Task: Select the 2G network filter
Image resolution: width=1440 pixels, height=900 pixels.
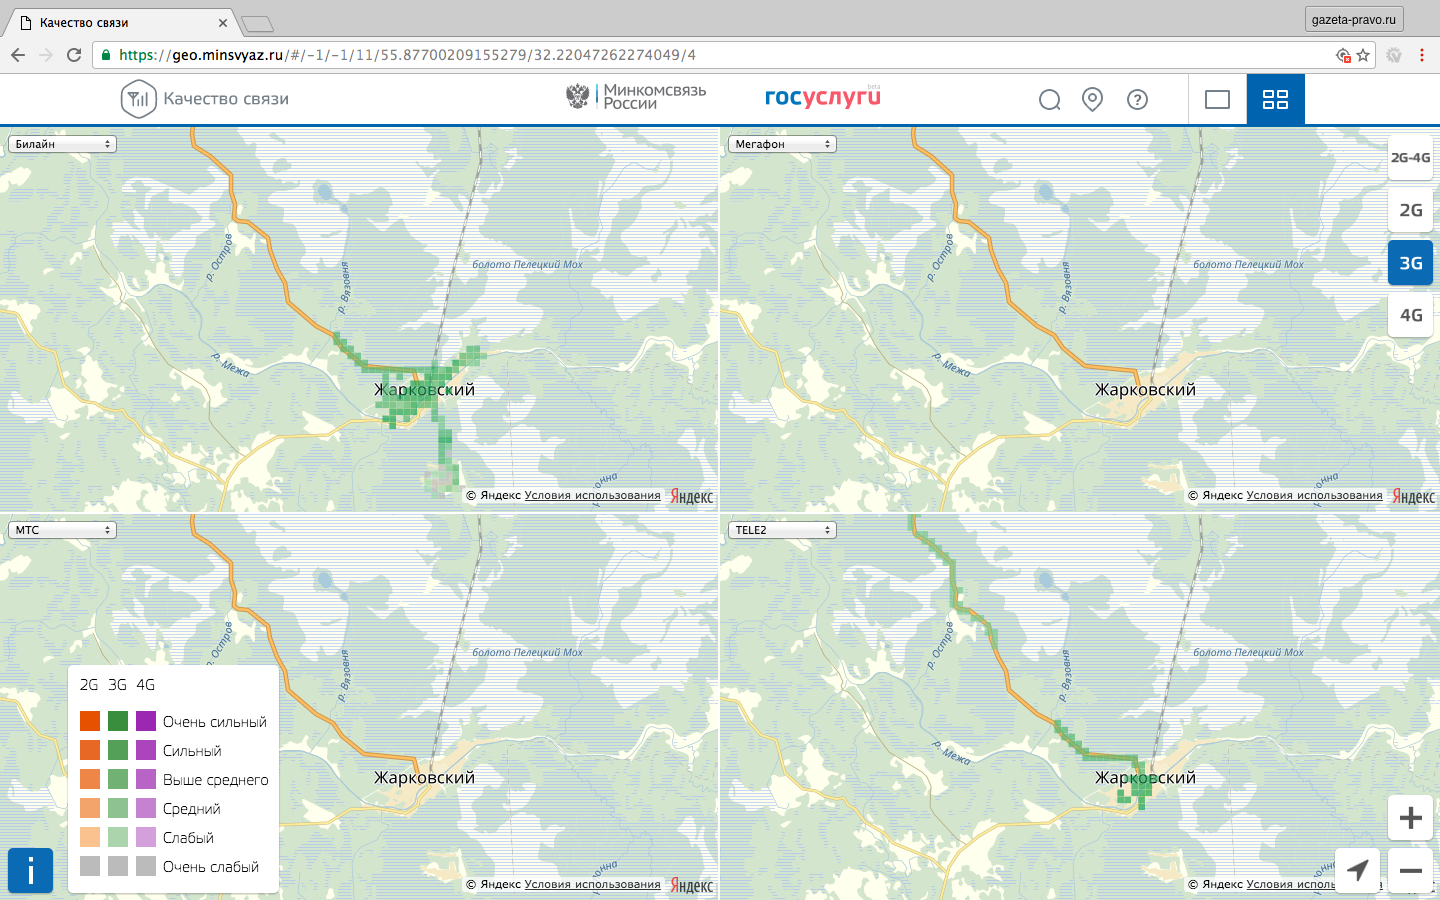Action: click(1410, 210)
